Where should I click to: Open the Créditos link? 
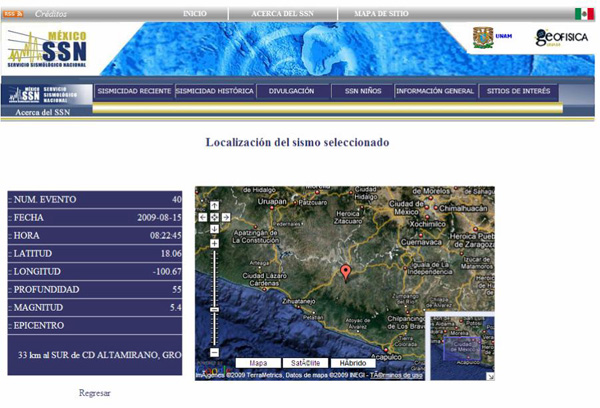pos(51,14)
